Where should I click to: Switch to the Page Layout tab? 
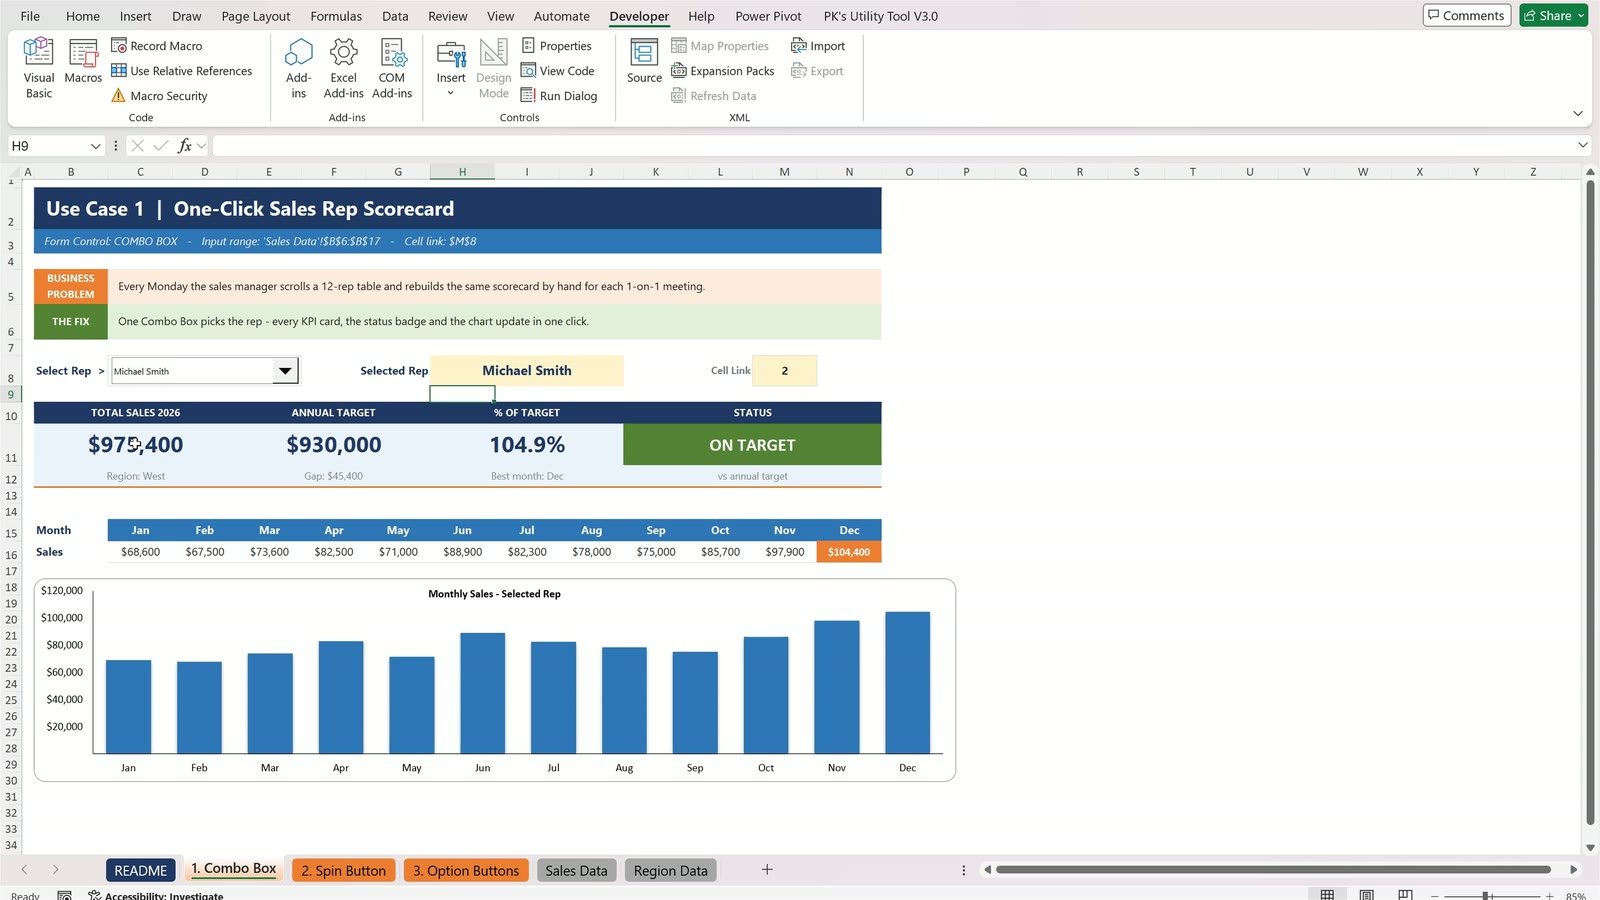[x=256, y=16]
